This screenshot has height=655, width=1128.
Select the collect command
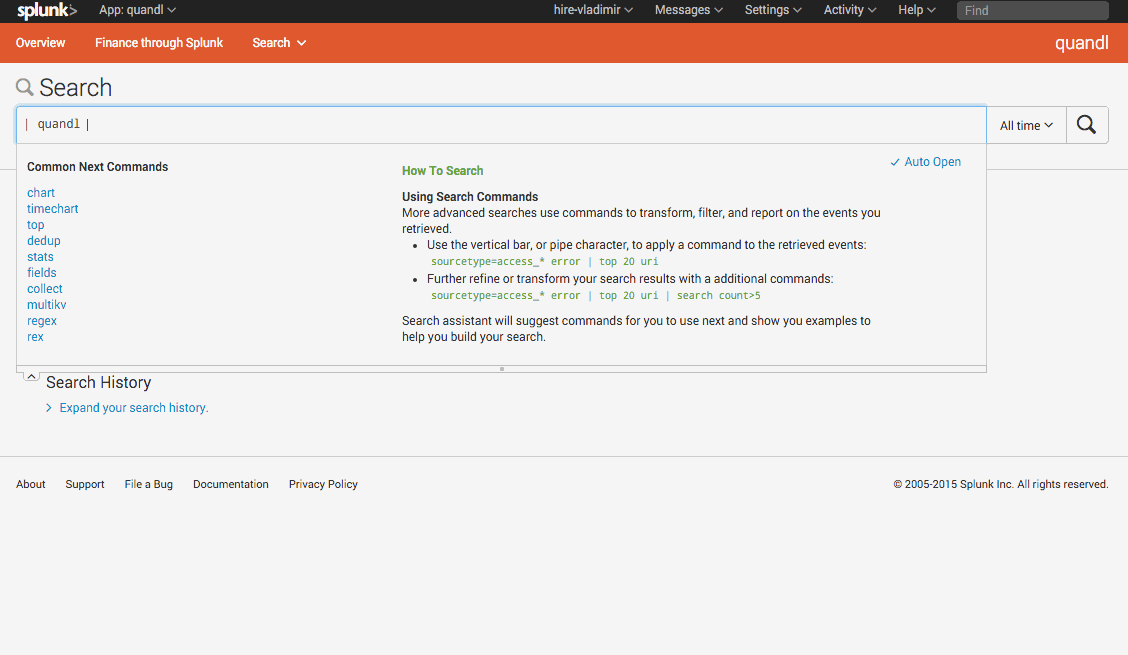pyautogui.click(x=45, y=289)
